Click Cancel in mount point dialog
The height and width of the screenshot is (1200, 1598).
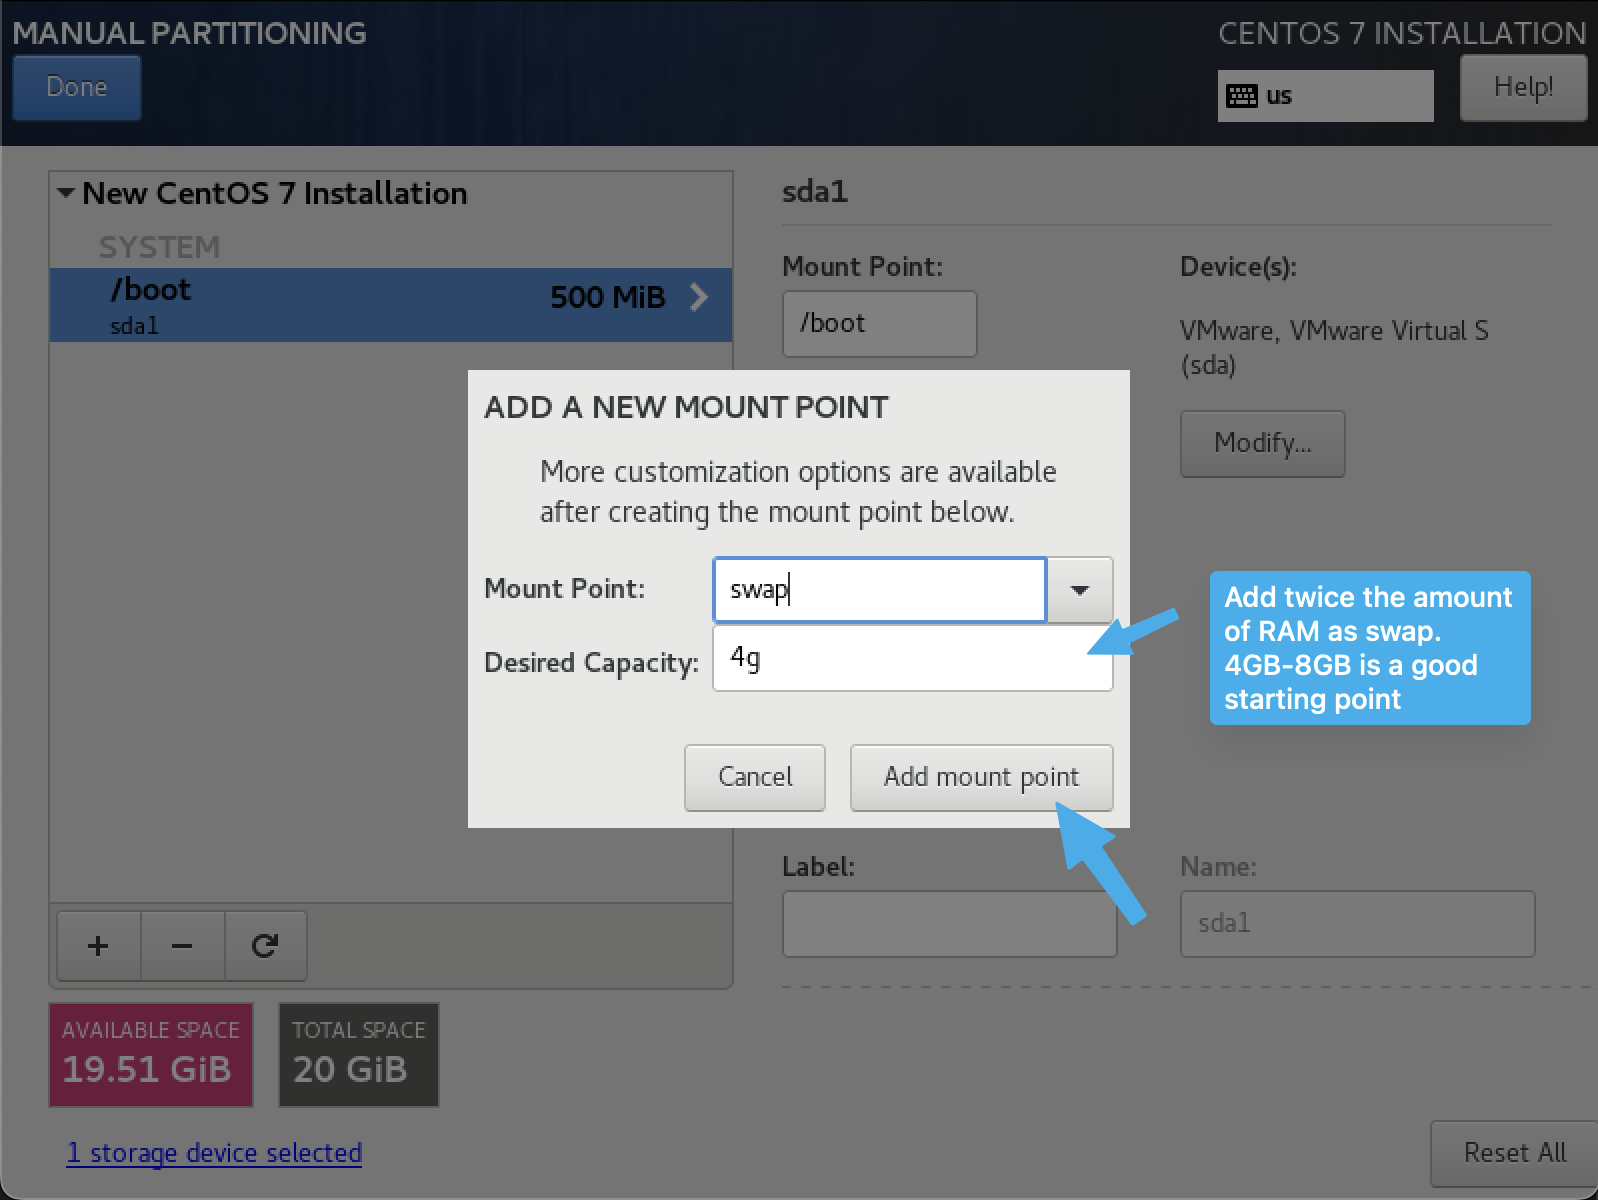click(x=755, y=777)
